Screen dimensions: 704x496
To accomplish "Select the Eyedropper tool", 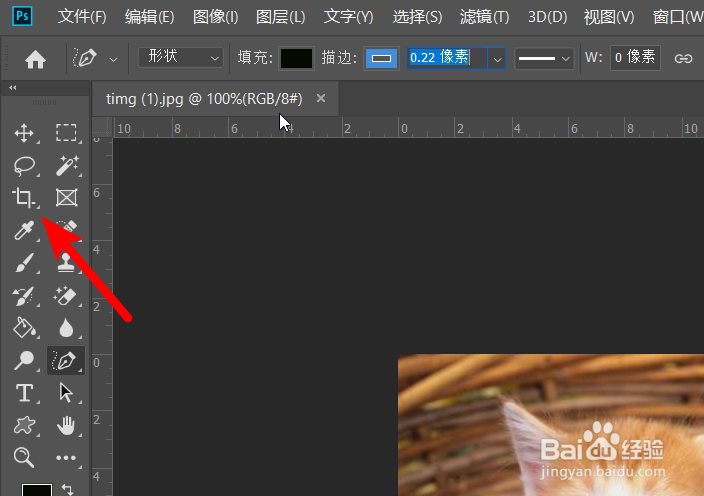I will pos(24,230).
